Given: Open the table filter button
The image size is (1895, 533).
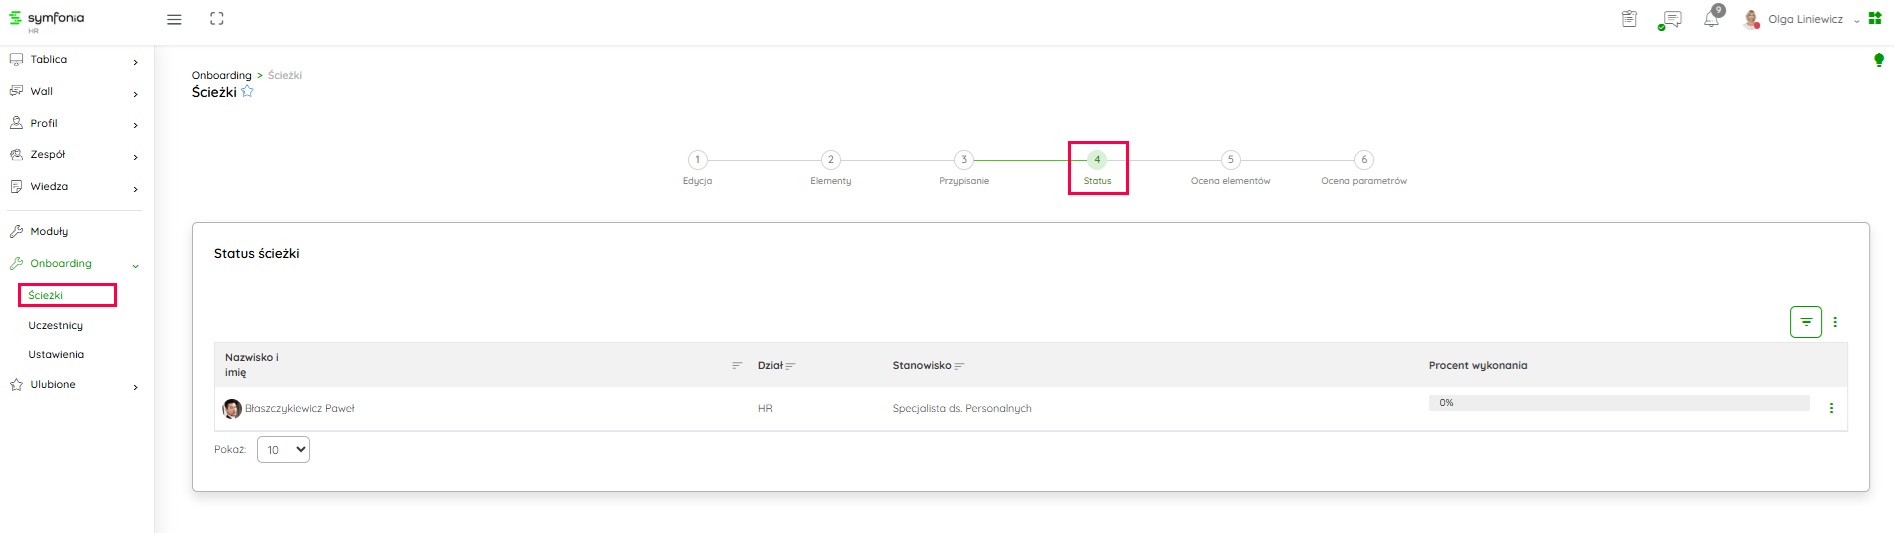Looking at the screenshot, I should (x=1805, y=322).
